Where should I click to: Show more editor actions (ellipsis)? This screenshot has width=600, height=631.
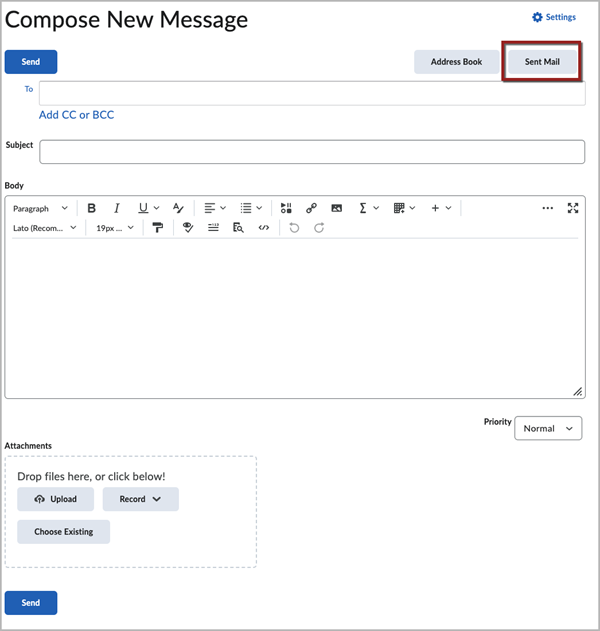[548, 208]
